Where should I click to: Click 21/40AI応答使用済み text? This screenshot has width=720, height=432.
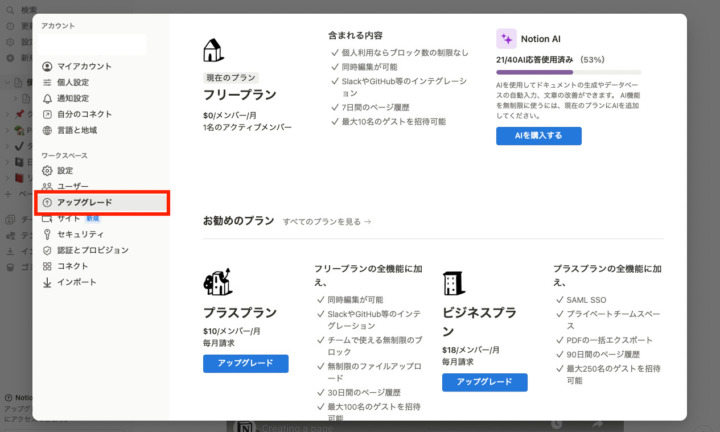pyautogui.click(x=534, y=60)
